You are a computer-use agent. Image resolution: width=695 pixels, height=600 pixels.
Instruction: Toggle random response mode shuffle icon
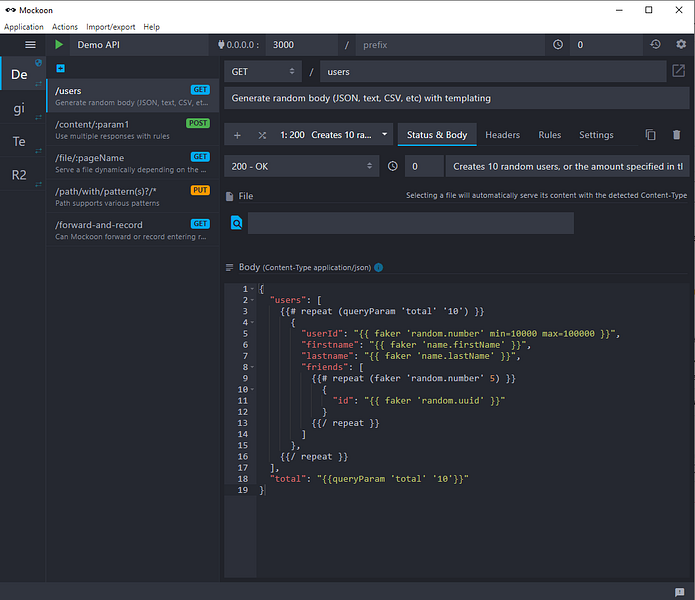coord(262,135)
